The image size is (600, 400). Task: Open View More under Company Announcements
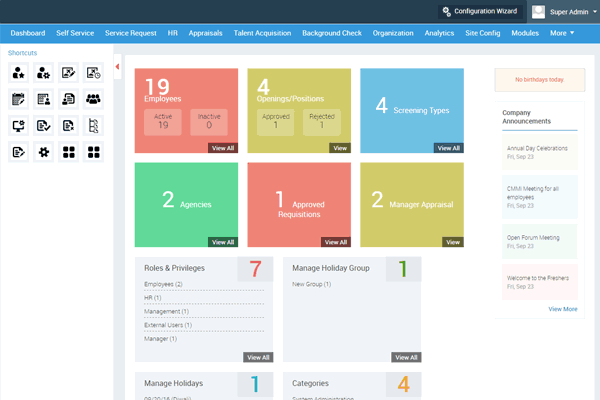coord(562,309)
